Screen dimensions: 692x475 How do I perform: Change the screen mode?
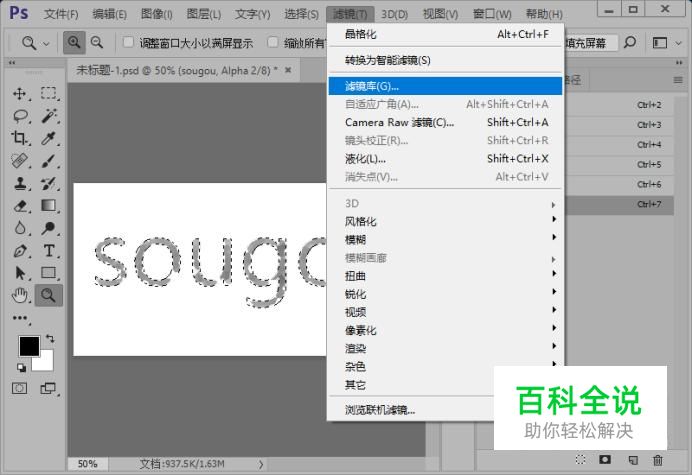(48, 388)
